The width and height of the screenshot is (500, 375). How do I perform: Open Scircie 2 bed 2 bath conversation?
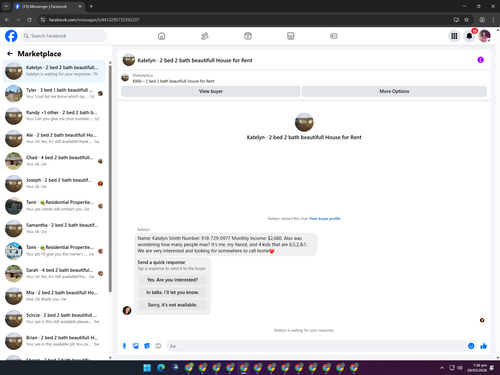click(x=54, y=318)
